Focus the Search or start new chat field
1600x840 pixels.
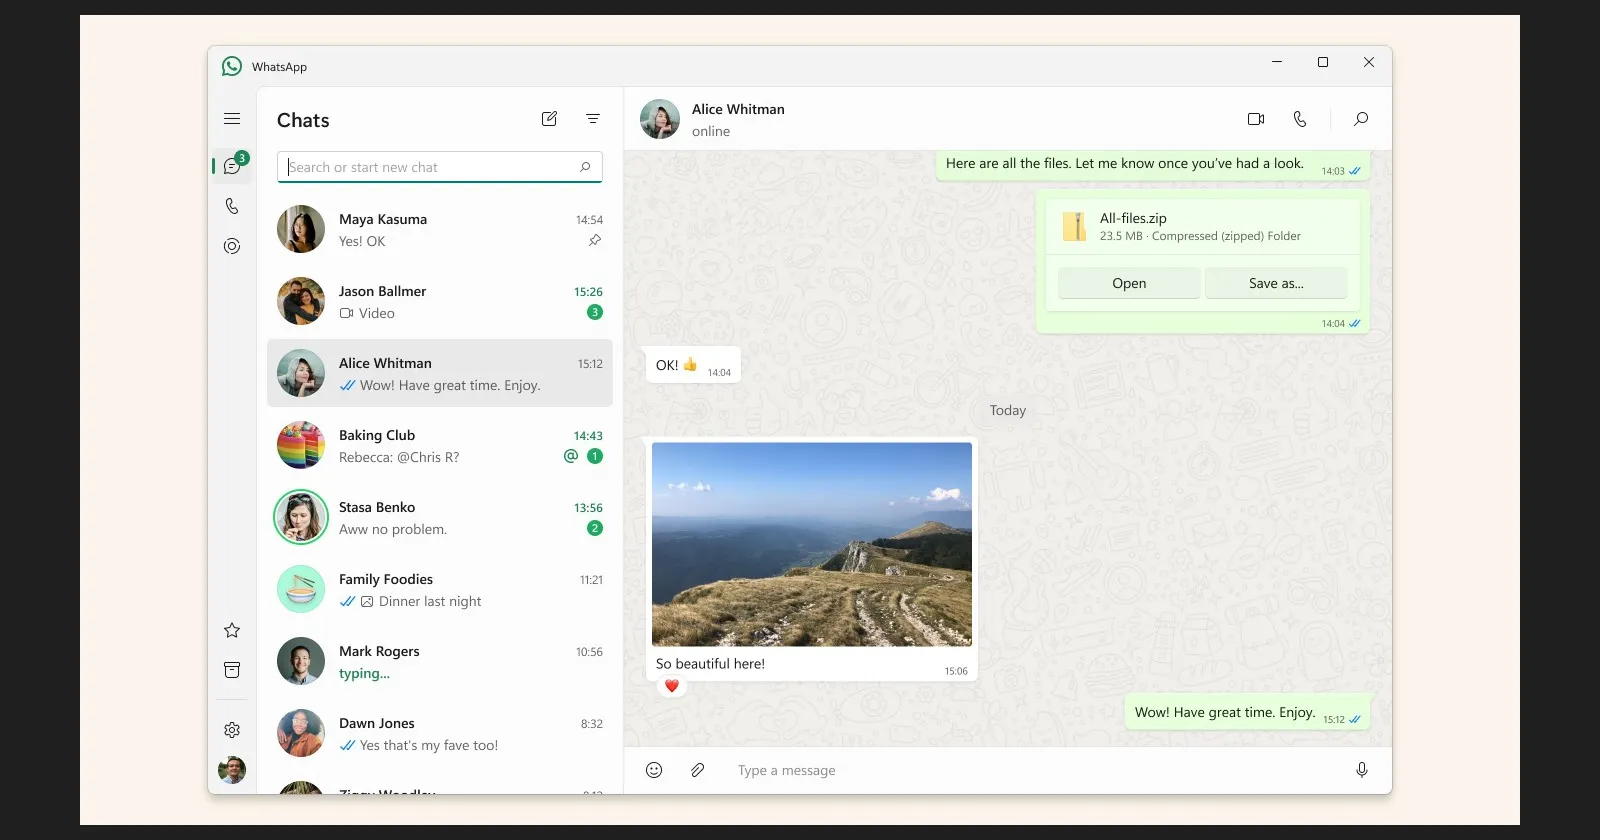coord(430,167)
